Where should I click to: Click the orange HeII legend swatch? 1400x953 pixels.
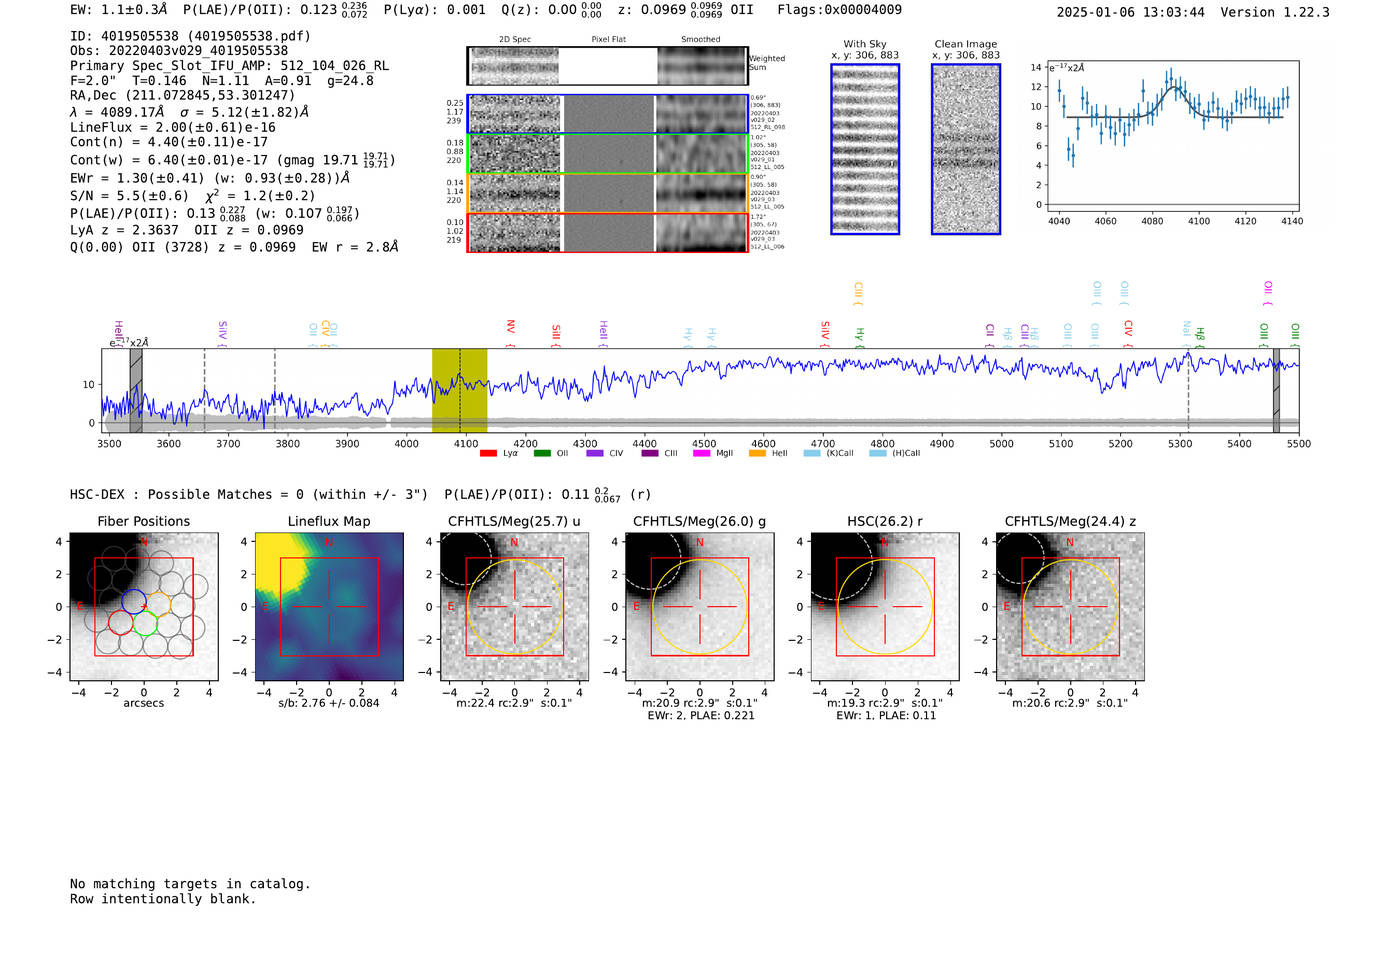click(757, 453)
